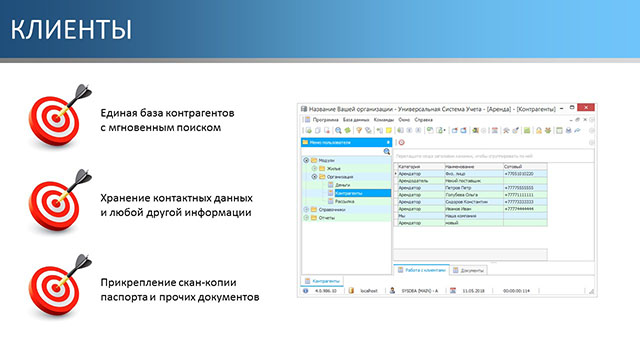Click the blue info icon in status bar
This screenshot has width=640, height=360.
coord(305,291)
